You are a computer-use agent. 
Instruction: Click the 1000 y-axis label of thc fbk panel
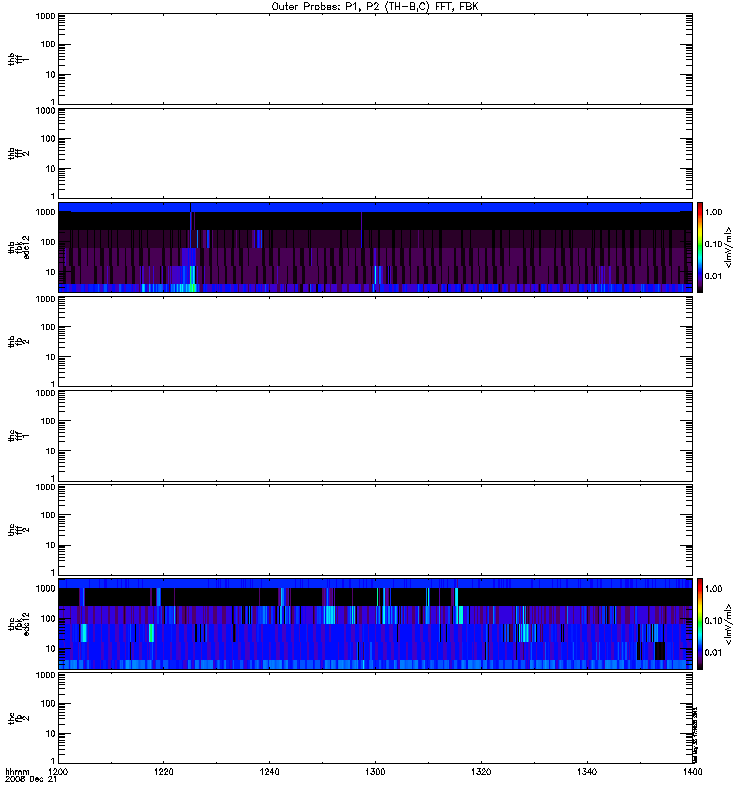(45, 589)
